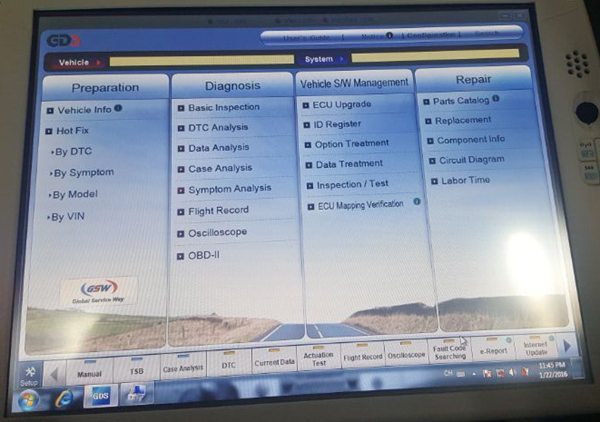Click the Vehicle selection field
The image size is (600, 422).
point(202,60)
